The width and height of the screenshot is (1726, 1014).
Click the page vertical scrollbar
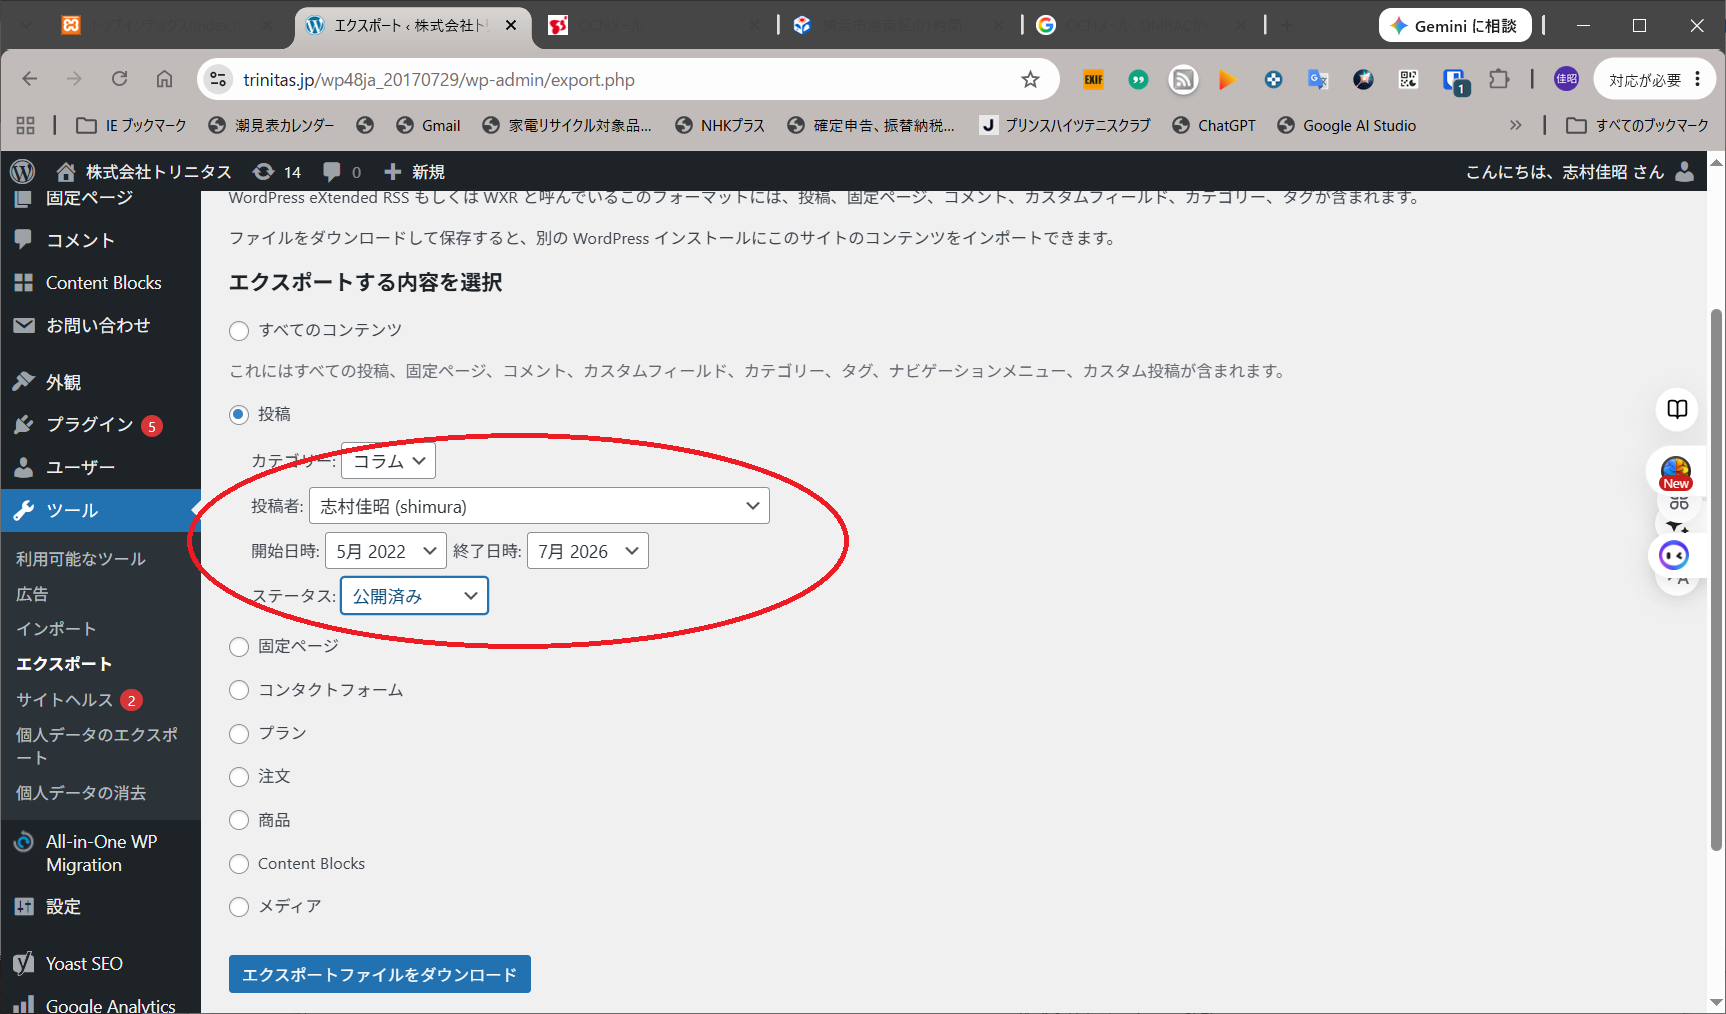(x=1717, y=580)
